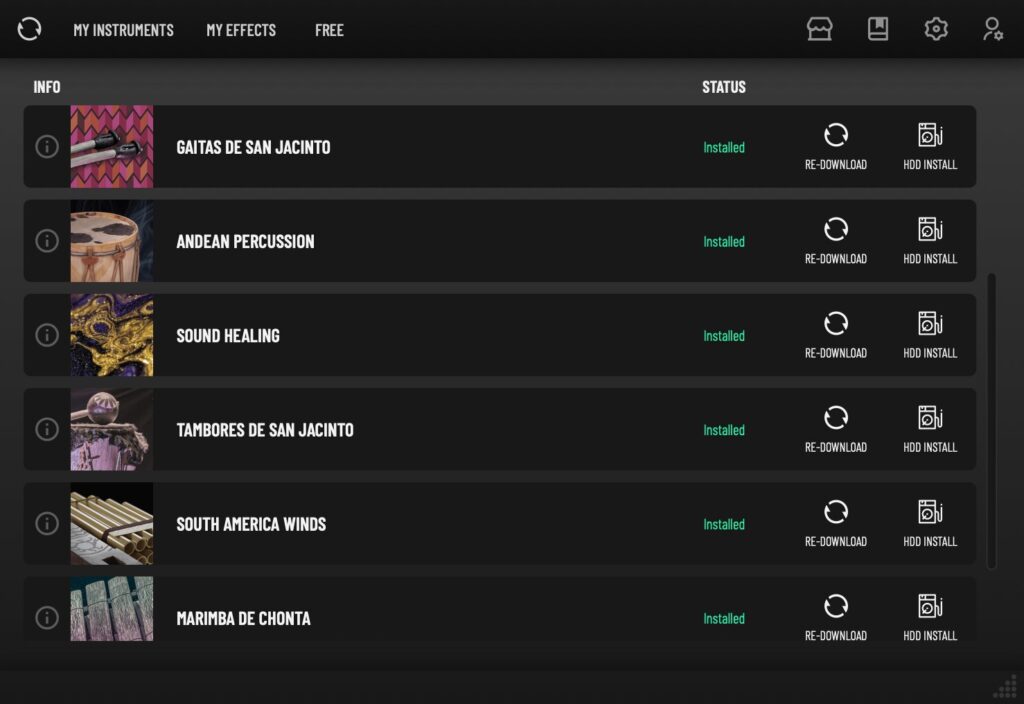Switch to My Instruments tab
The width and height of the screenshot is (1024, 704).
[123, 30]
